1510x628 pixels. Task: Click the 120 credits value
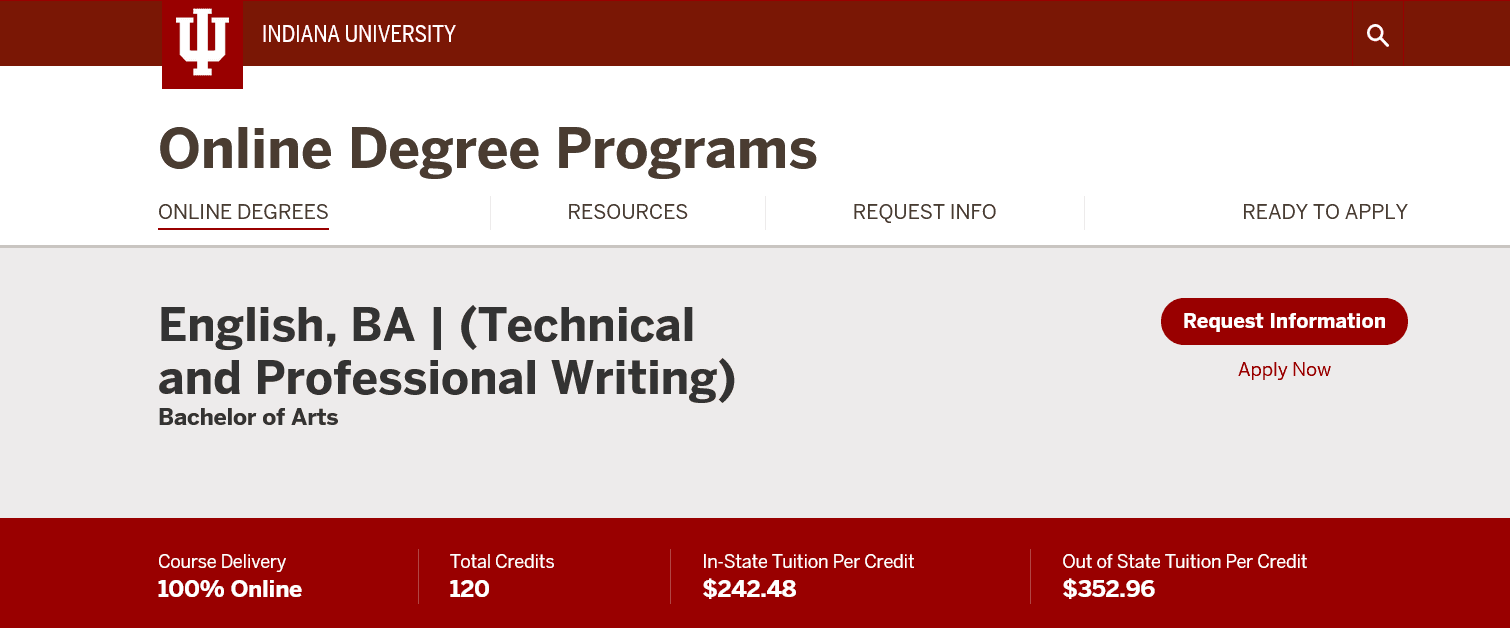[x=469, y=589]
